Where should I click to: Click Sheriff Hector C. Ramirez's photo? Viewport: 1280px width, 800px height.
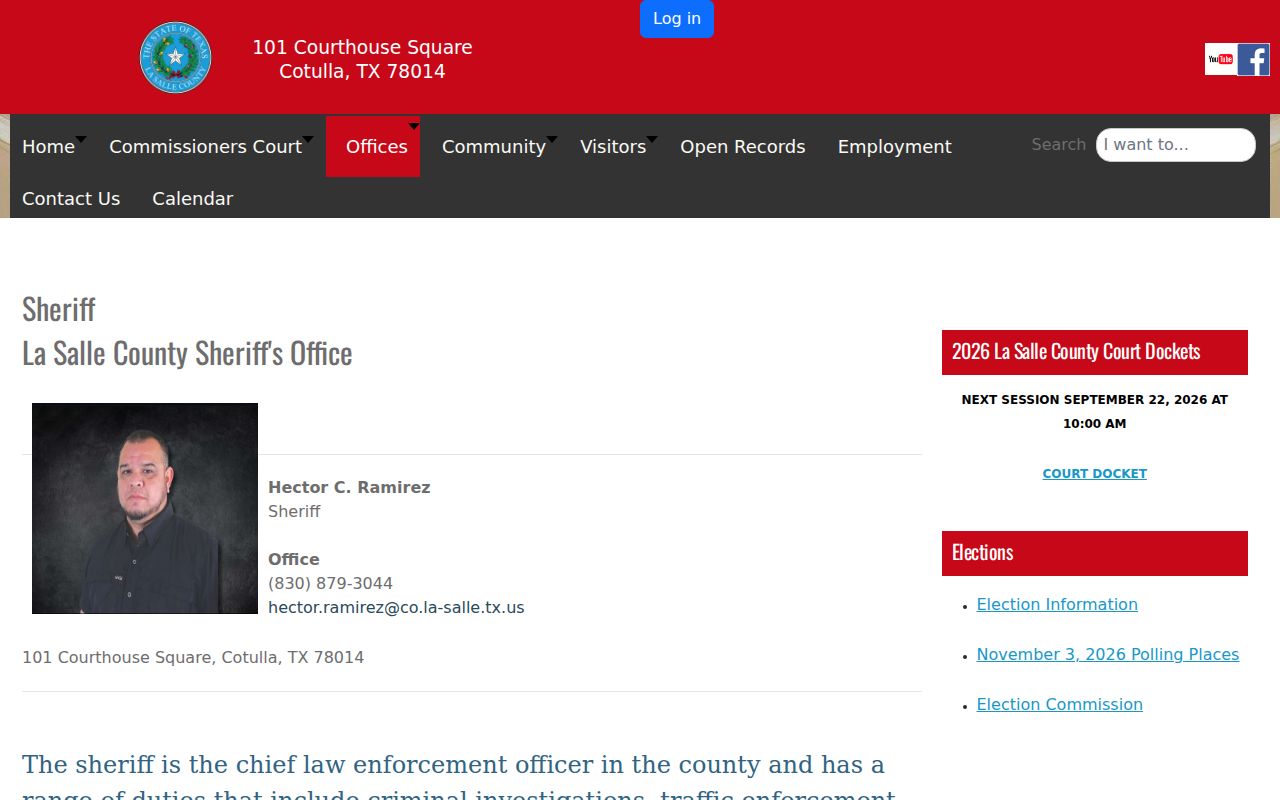point(145,508)
